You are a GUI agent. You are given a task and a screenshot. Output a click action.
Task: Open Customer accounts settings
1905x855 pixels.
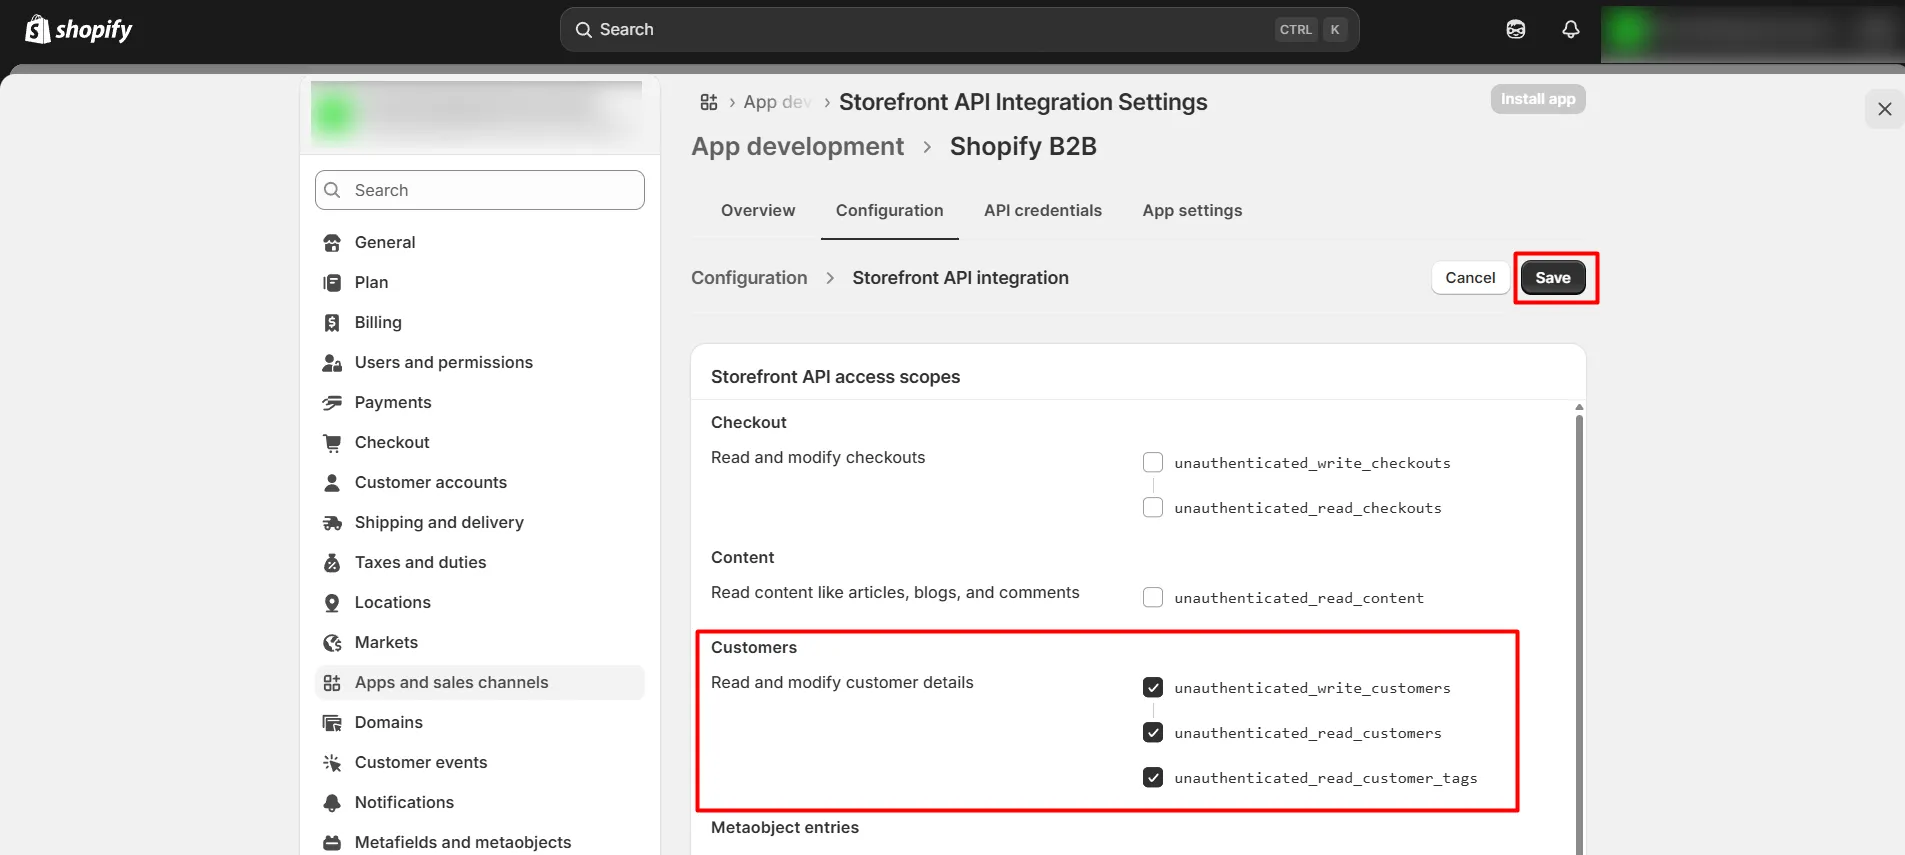(x=480, y=483)
